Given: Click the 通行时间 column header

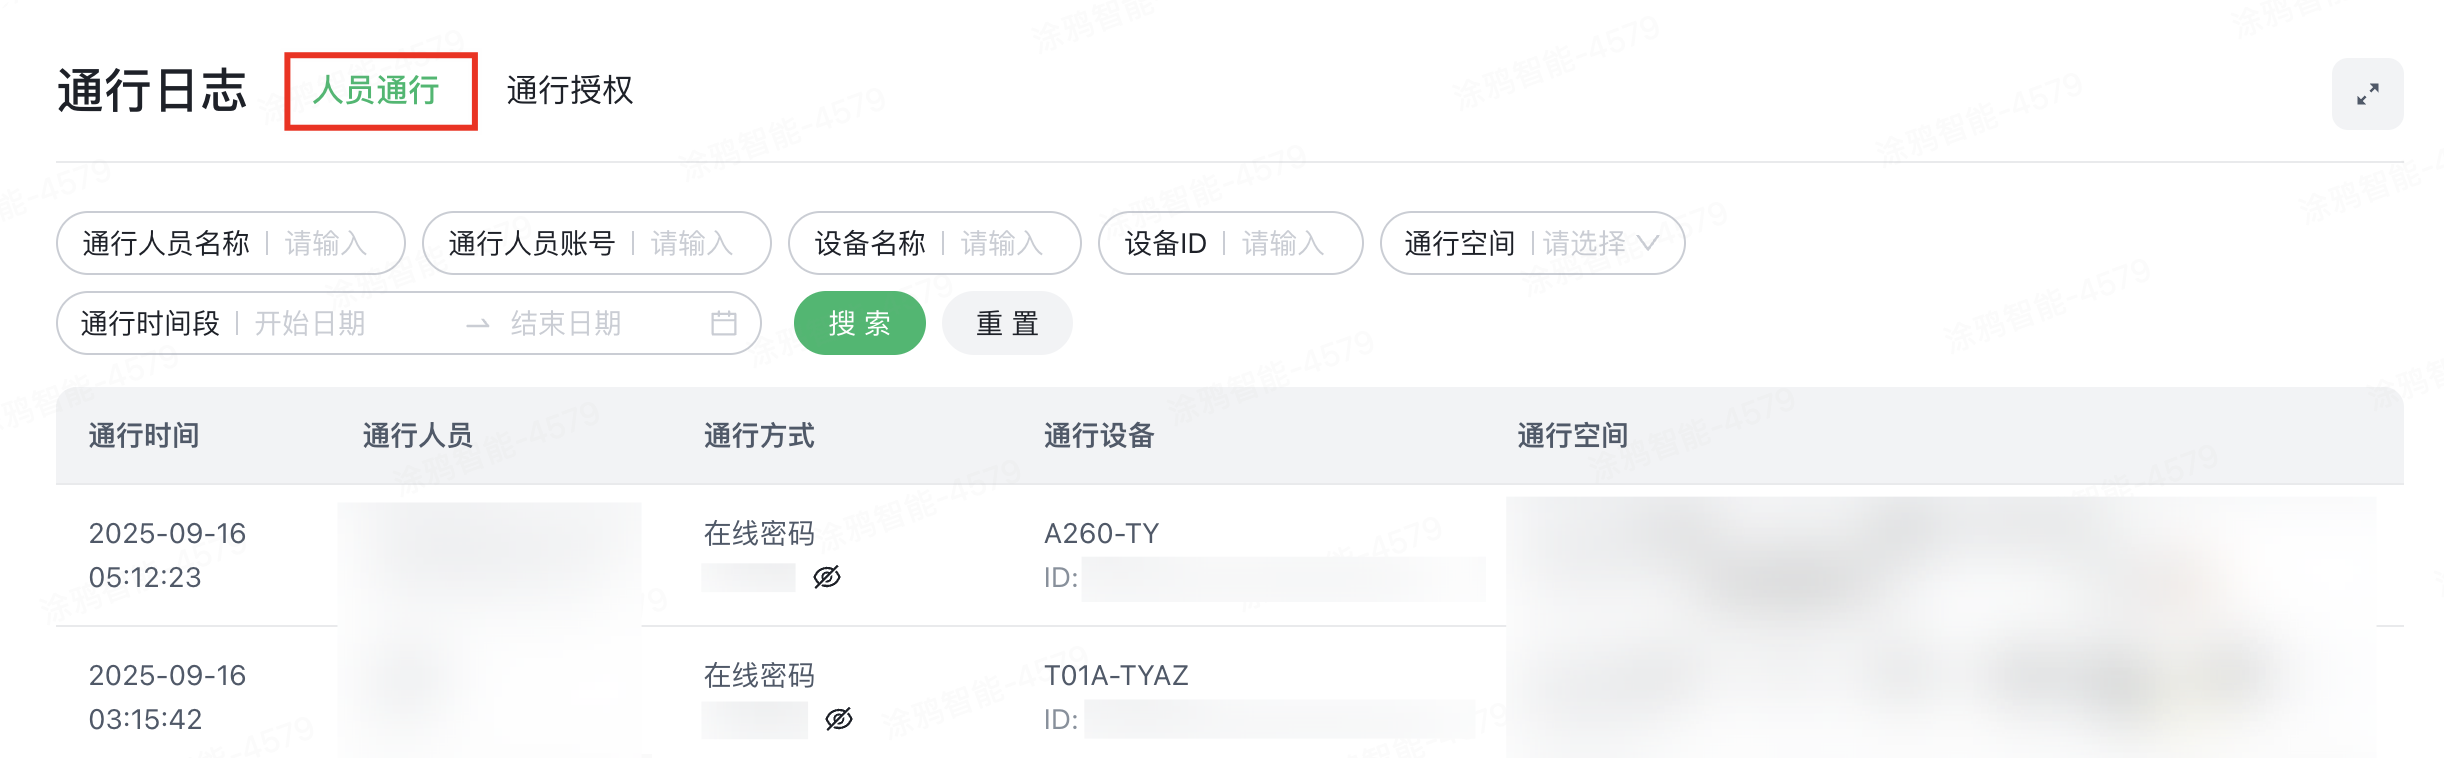Looking at the screenshot, I should pyautogui.click(x=143, y=435).
